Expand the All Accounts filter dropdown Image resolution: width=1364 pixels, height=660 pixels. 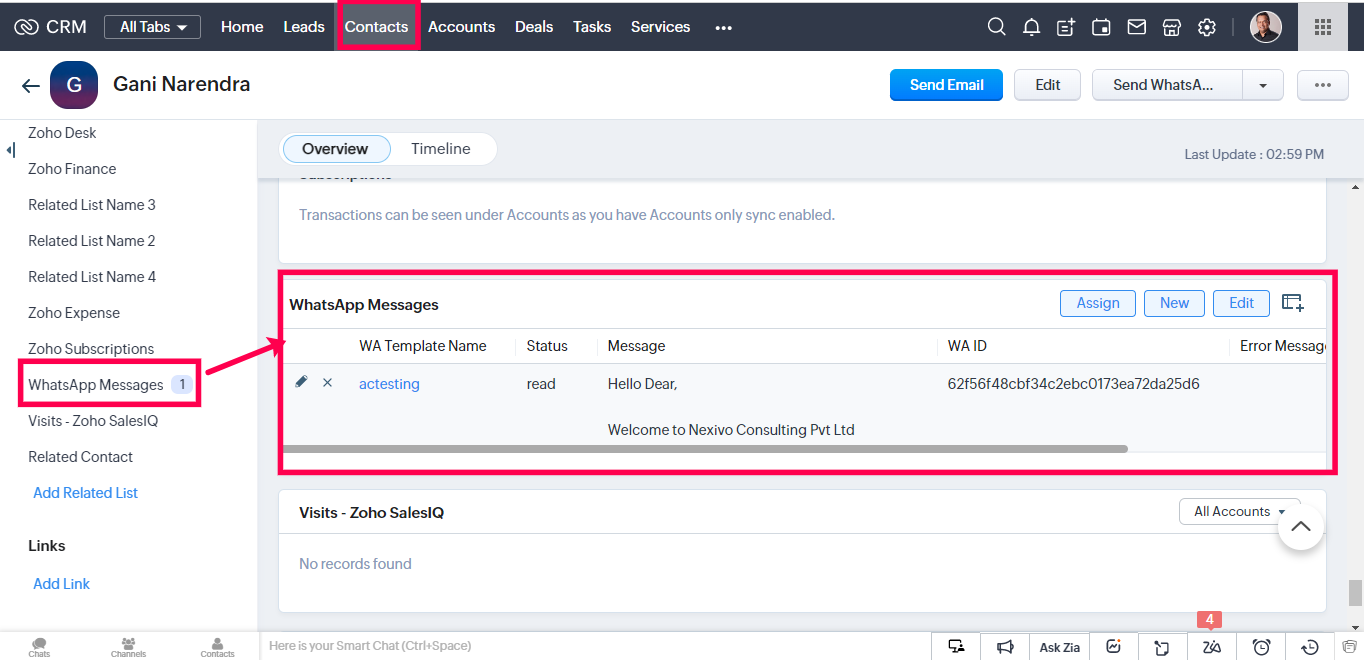click(1240, 511)
